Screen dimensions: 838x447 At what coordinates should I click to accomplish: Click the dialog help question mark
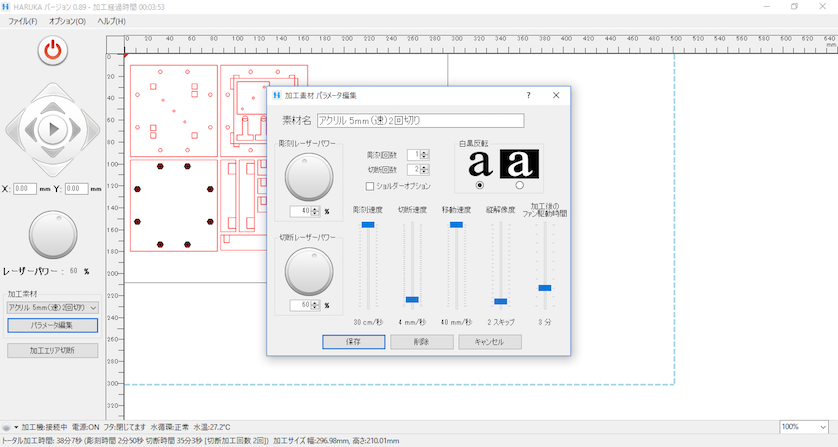[528, 95]
